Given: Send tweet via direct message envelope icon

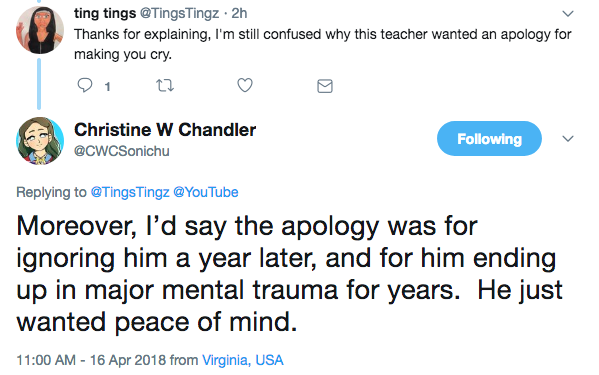Looking at the screenshot, I should click(x=325, y=86).
